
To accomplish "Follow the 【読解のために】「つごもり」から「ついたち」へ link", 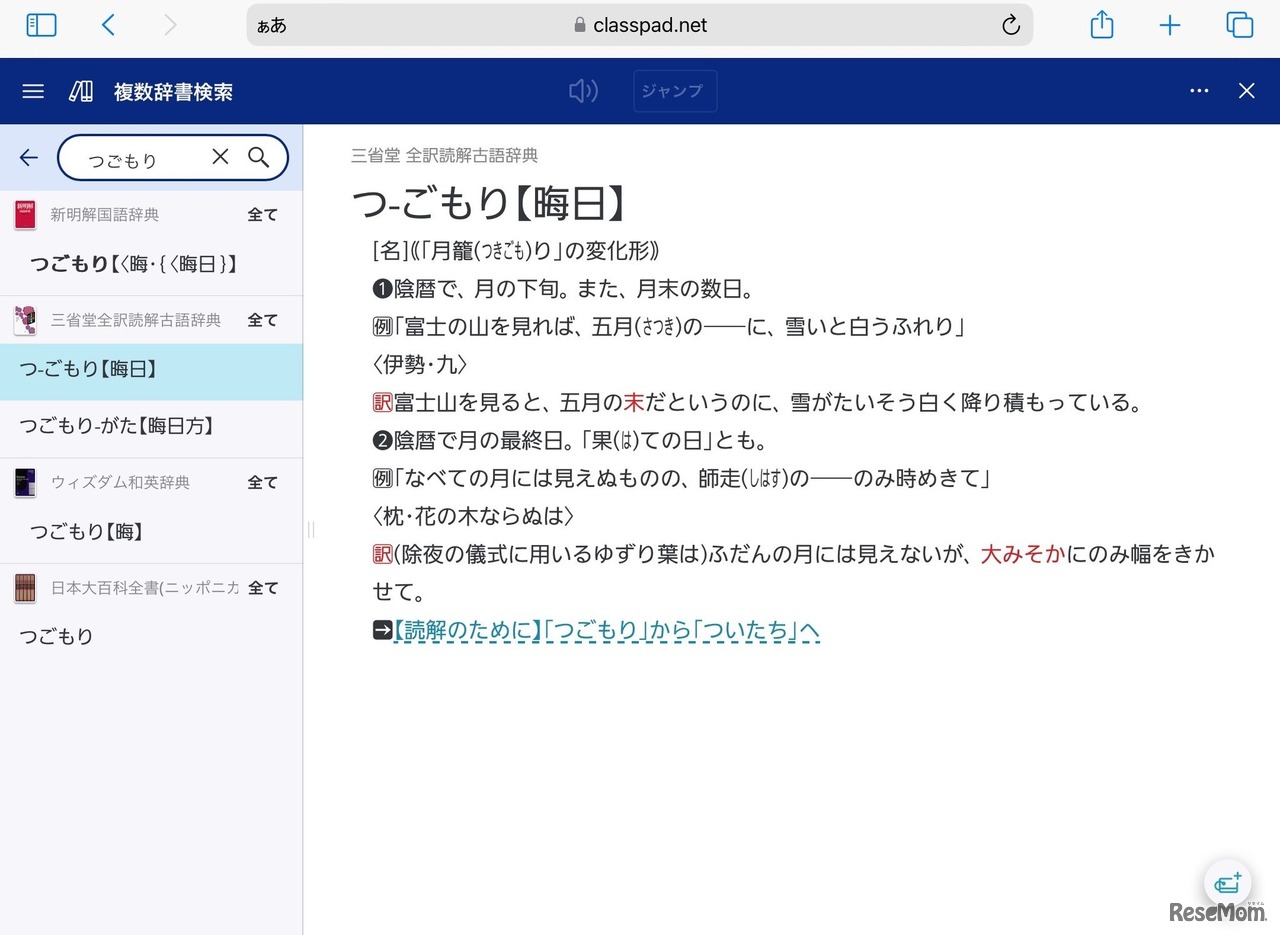I will pyautogui.click(x=606, y=631).
